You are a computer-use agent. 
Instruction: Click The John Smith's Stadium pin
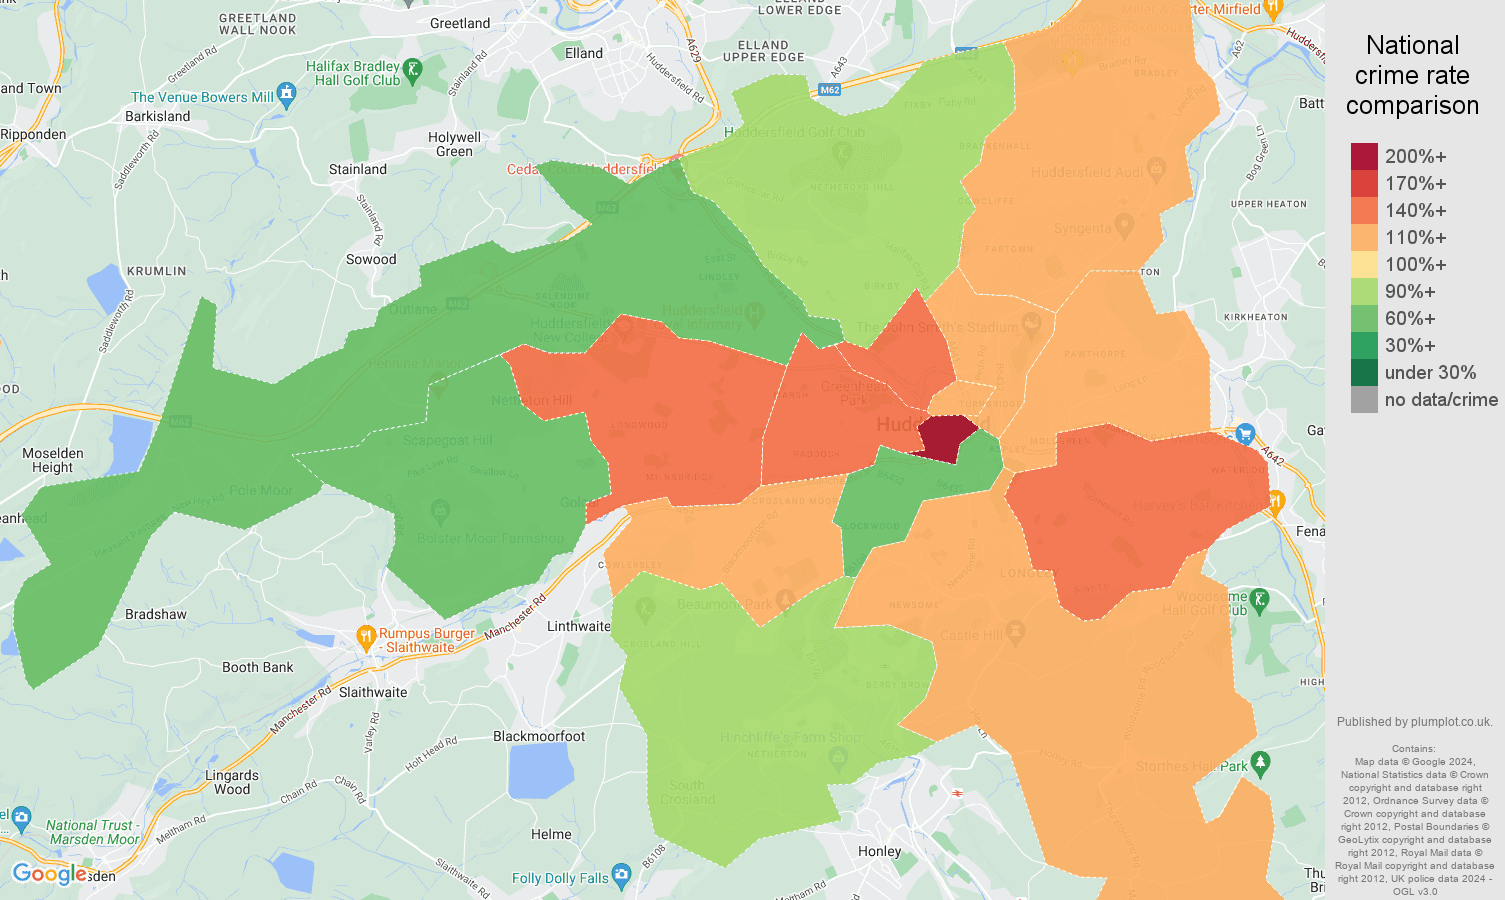pos(1031,323)
